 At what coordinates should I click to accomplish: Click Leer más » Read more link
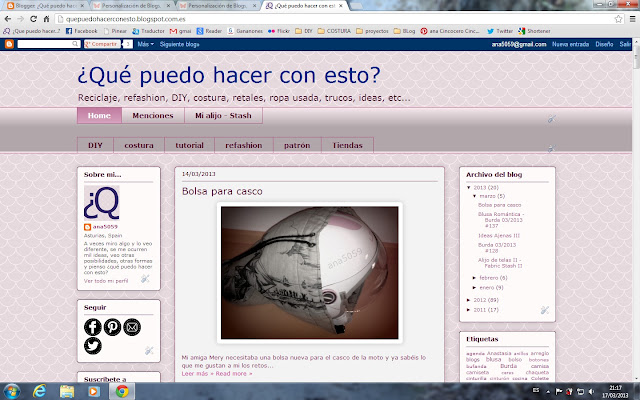click(217, 373)
